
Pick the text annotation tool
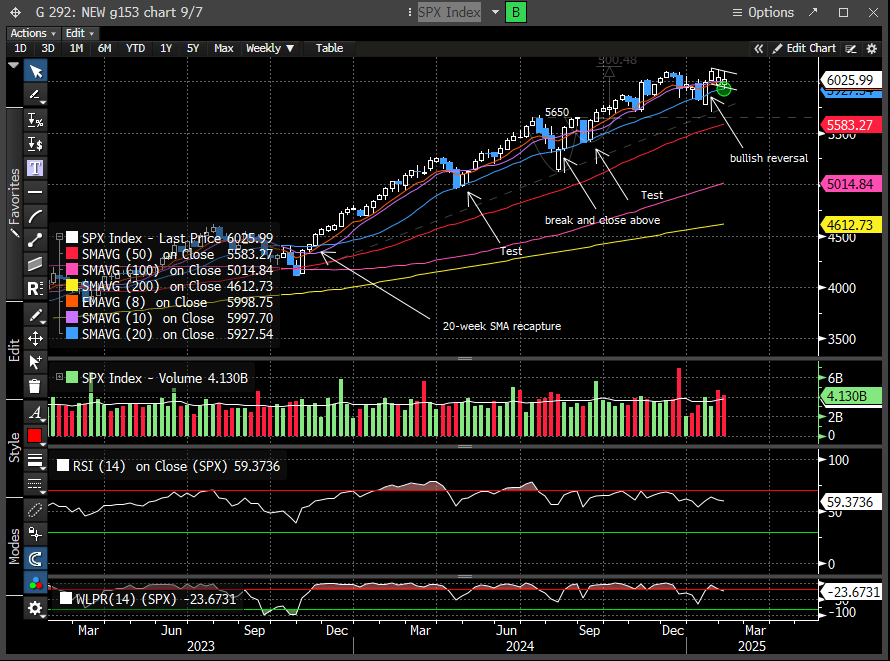coord(35,168)
